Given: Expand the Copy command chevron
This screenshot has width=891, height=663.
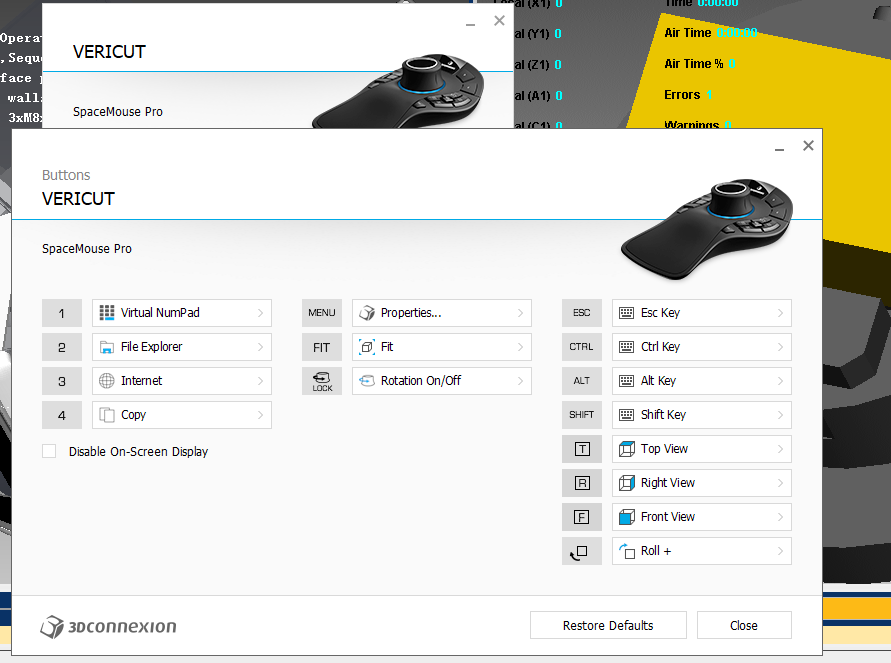Looking at the screenshot, I should (x=260, y=415).
